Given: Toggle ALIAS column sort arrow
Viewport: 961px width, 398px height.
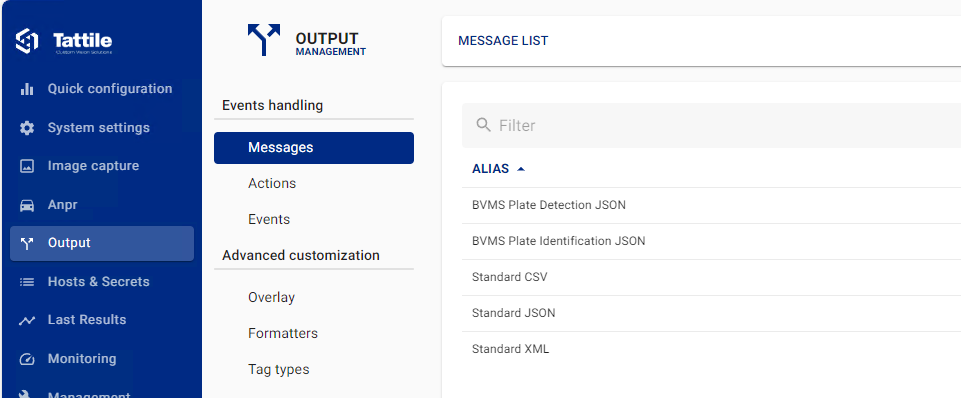Looking at the screenshot, I should [521, 169].
